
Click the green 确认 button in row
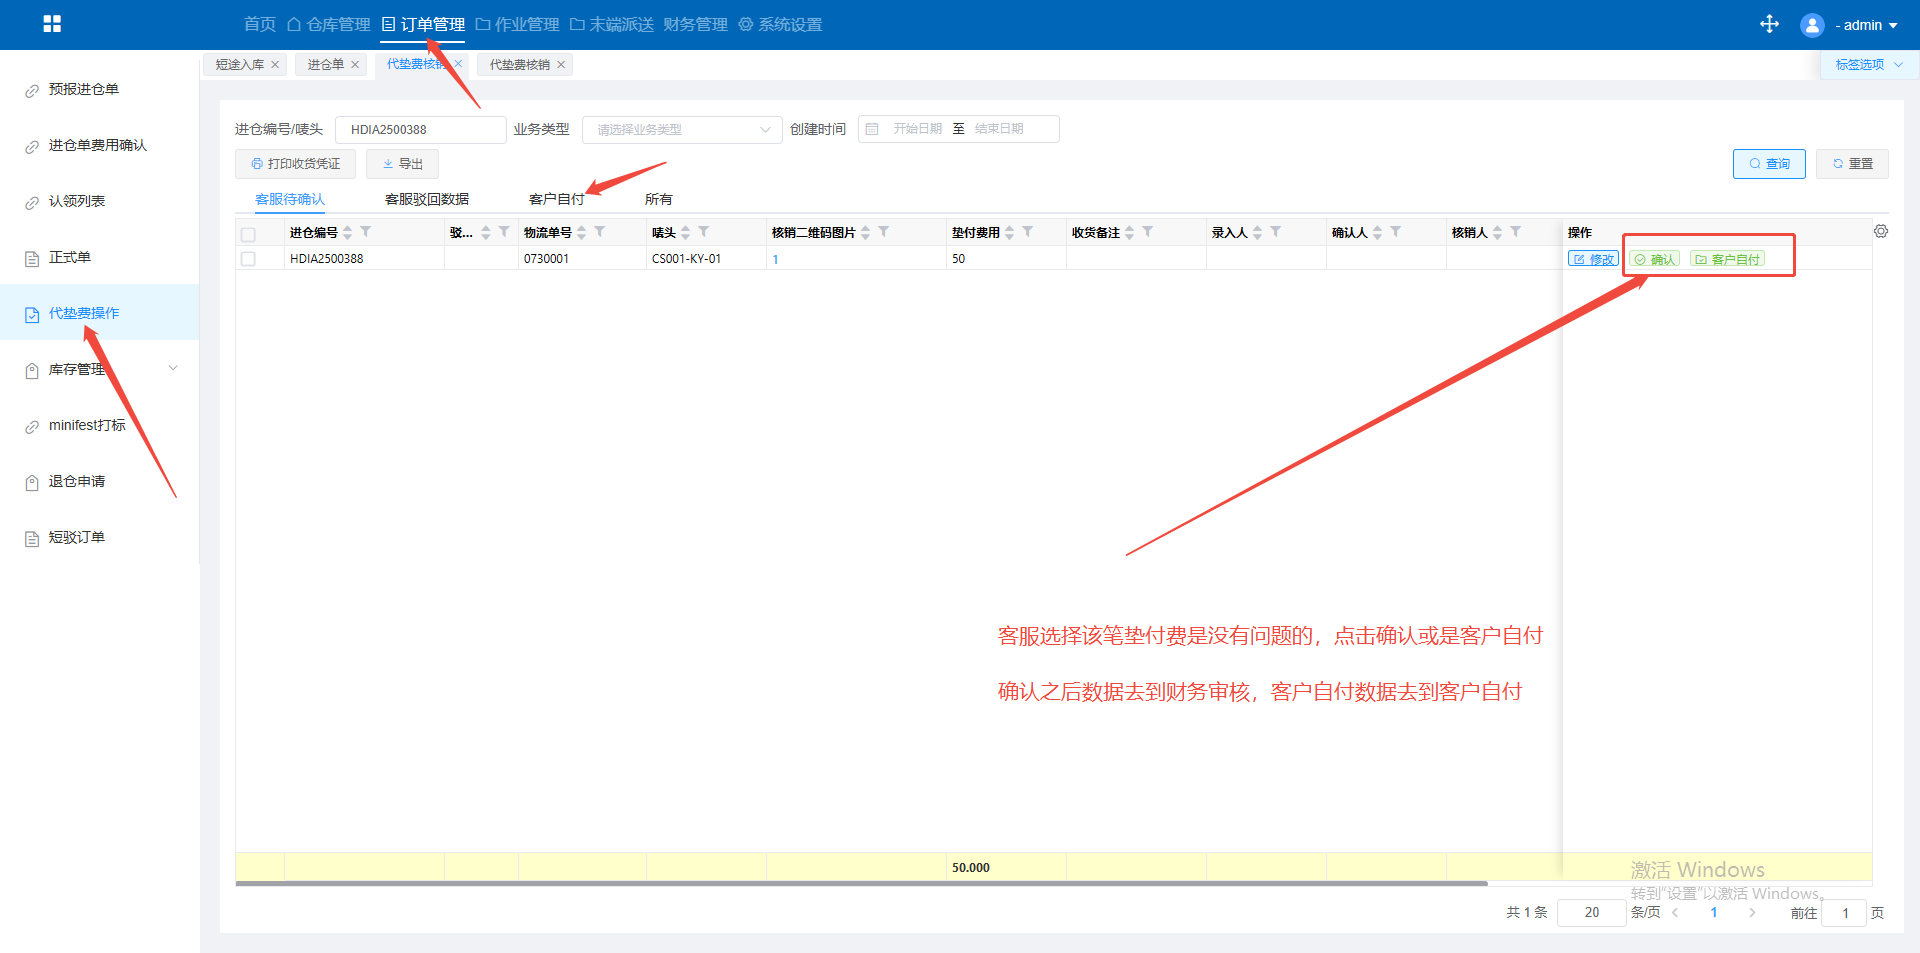click(1654, 259)
